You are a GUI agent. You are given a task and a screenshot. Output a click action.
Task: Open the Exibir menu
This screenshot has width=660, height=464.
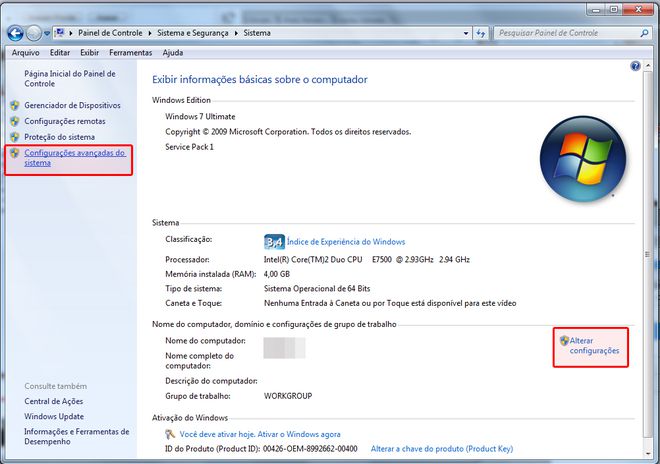point(90,53)
